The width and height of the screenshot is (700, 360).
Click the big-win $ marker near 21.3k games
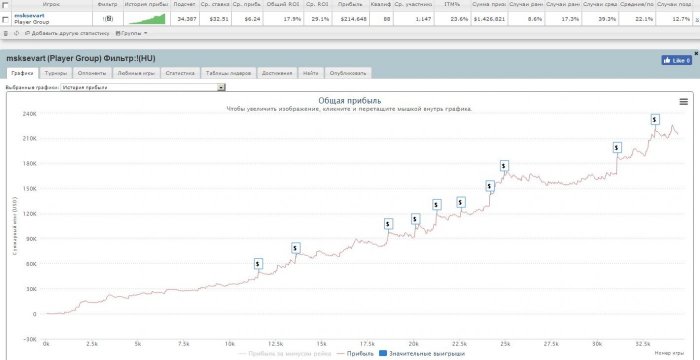pyautogui.click(x=437, y=205)
